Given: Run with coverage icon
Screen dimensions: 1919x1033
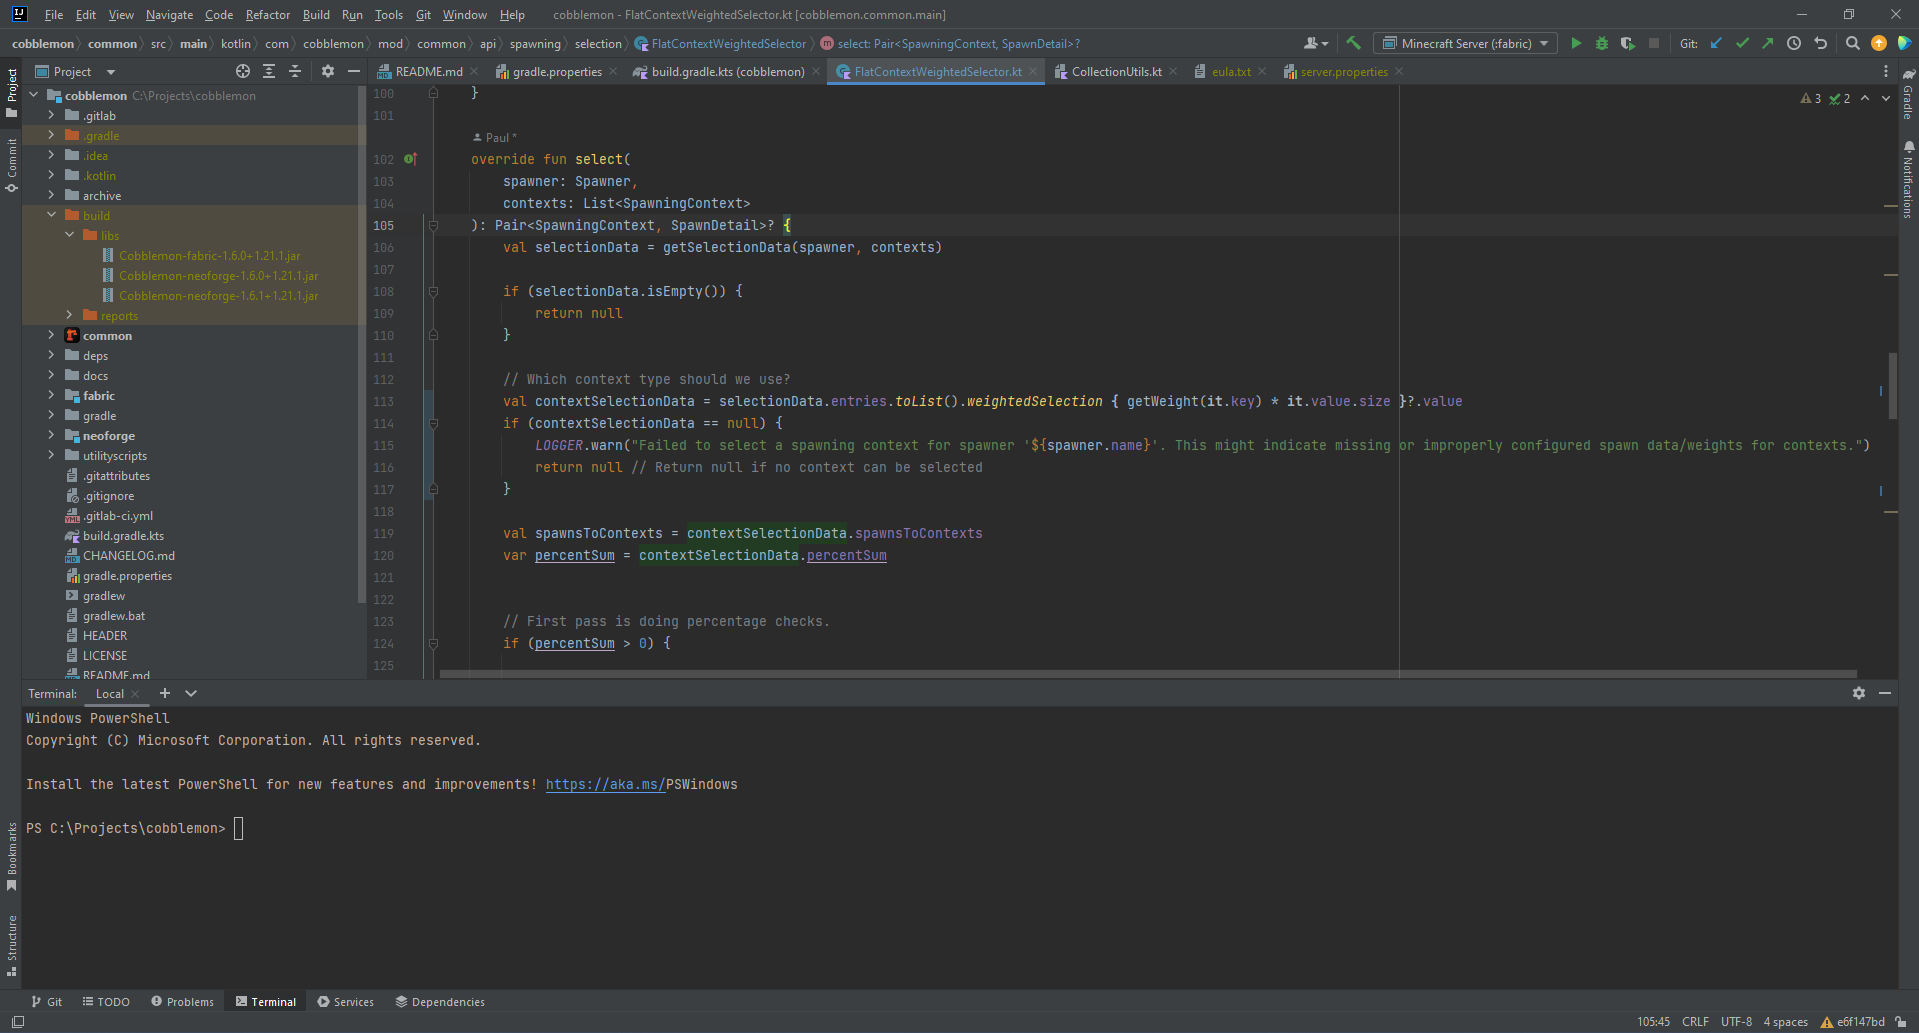Looking at the screenshot, I should click(x=1627, y=43).
